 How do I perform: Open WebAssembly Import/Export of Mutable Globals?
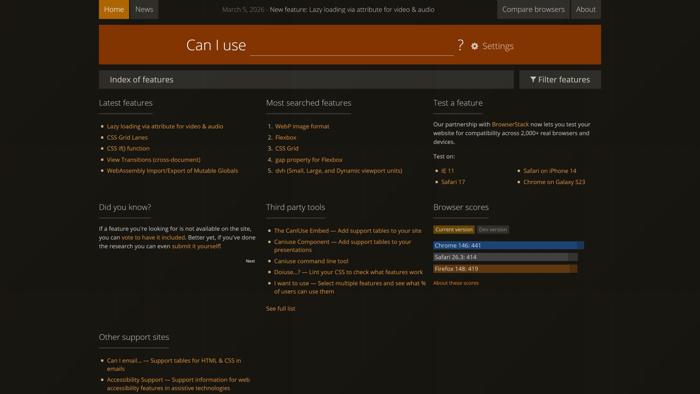point(172,170)
